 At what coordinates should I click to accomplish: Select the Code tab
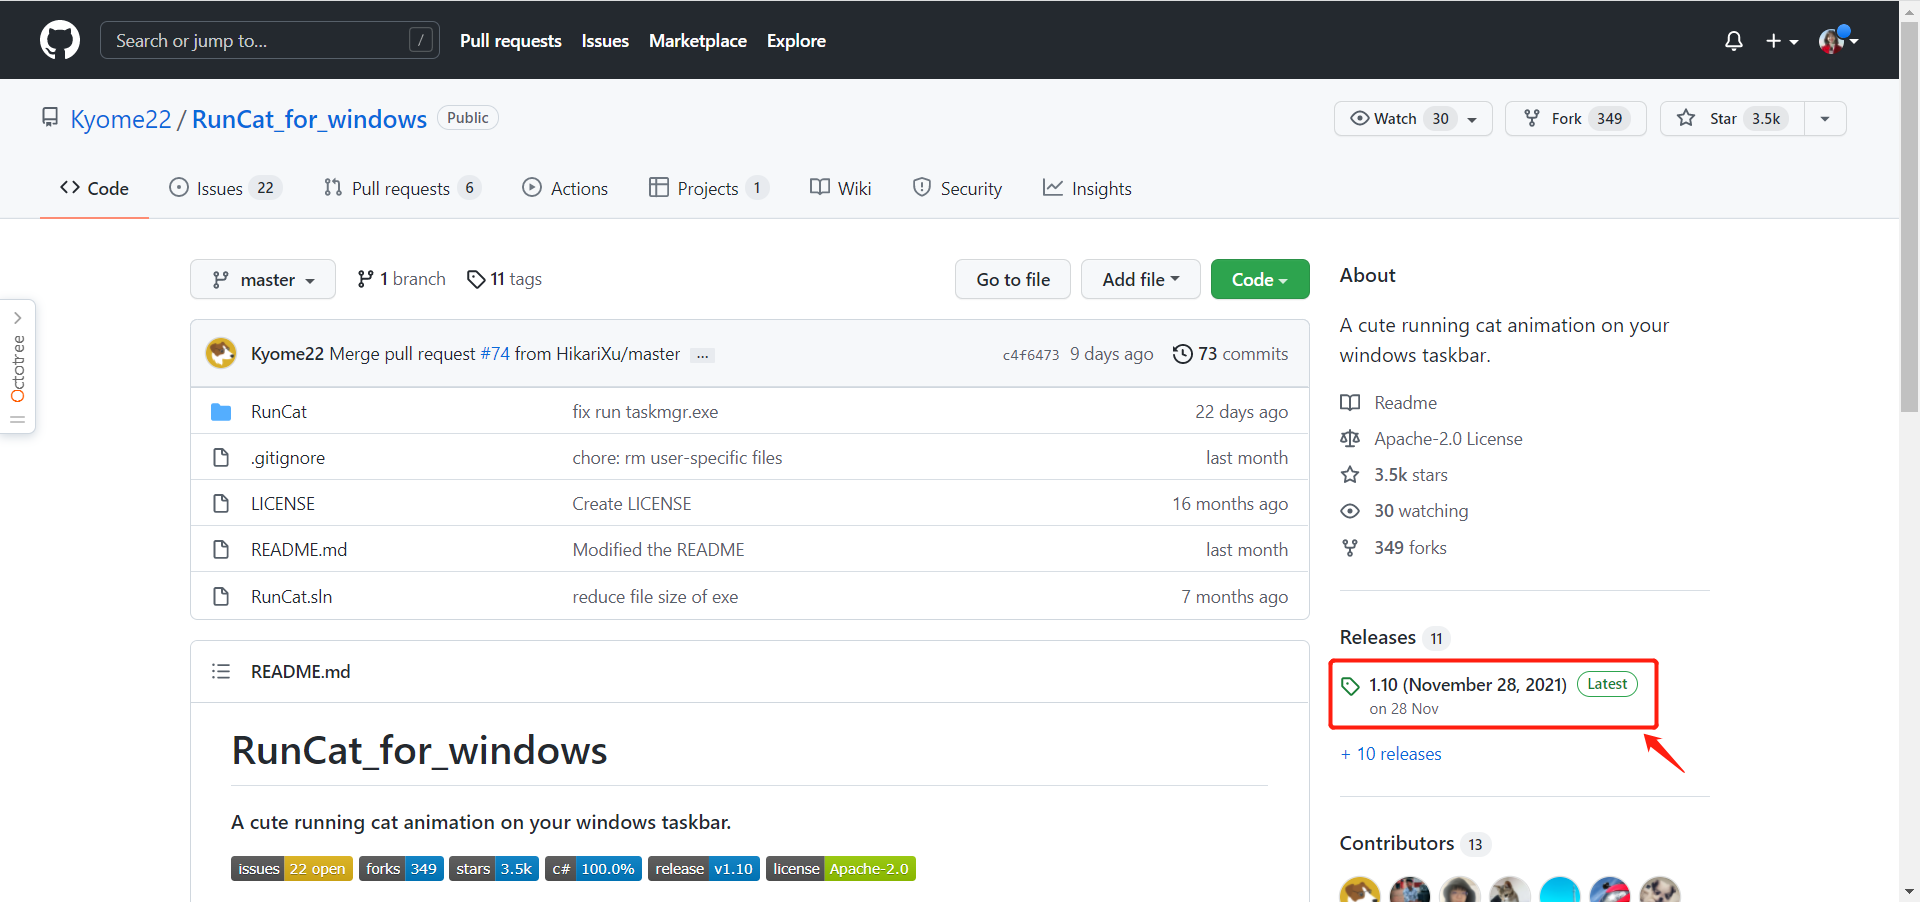click(94, 188)
